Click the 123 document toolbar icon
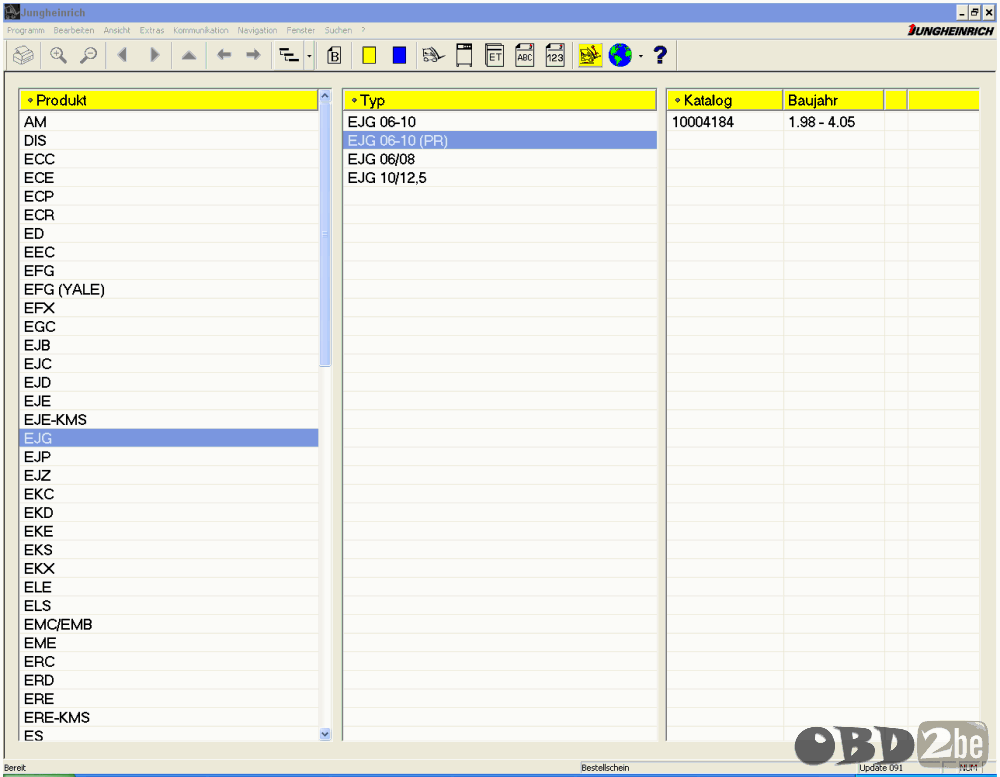 555,56
